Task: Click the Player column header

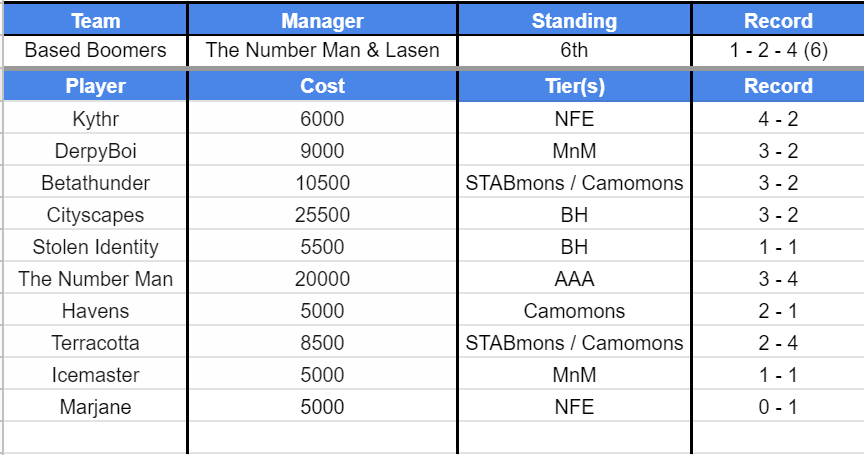Action: point(95,86)
